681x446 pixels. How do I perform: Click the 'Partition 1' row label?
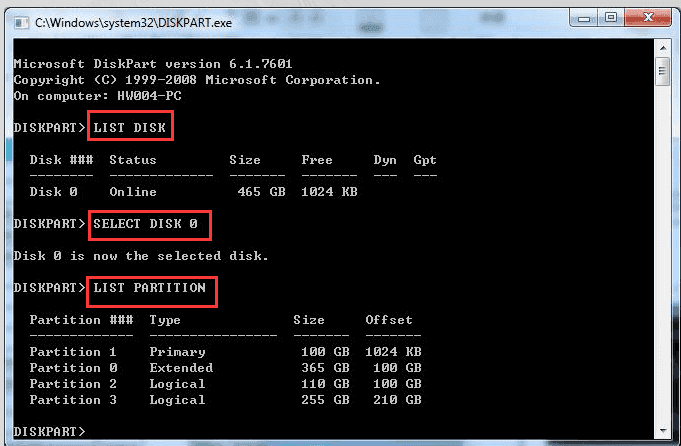(x=73, y=352)
